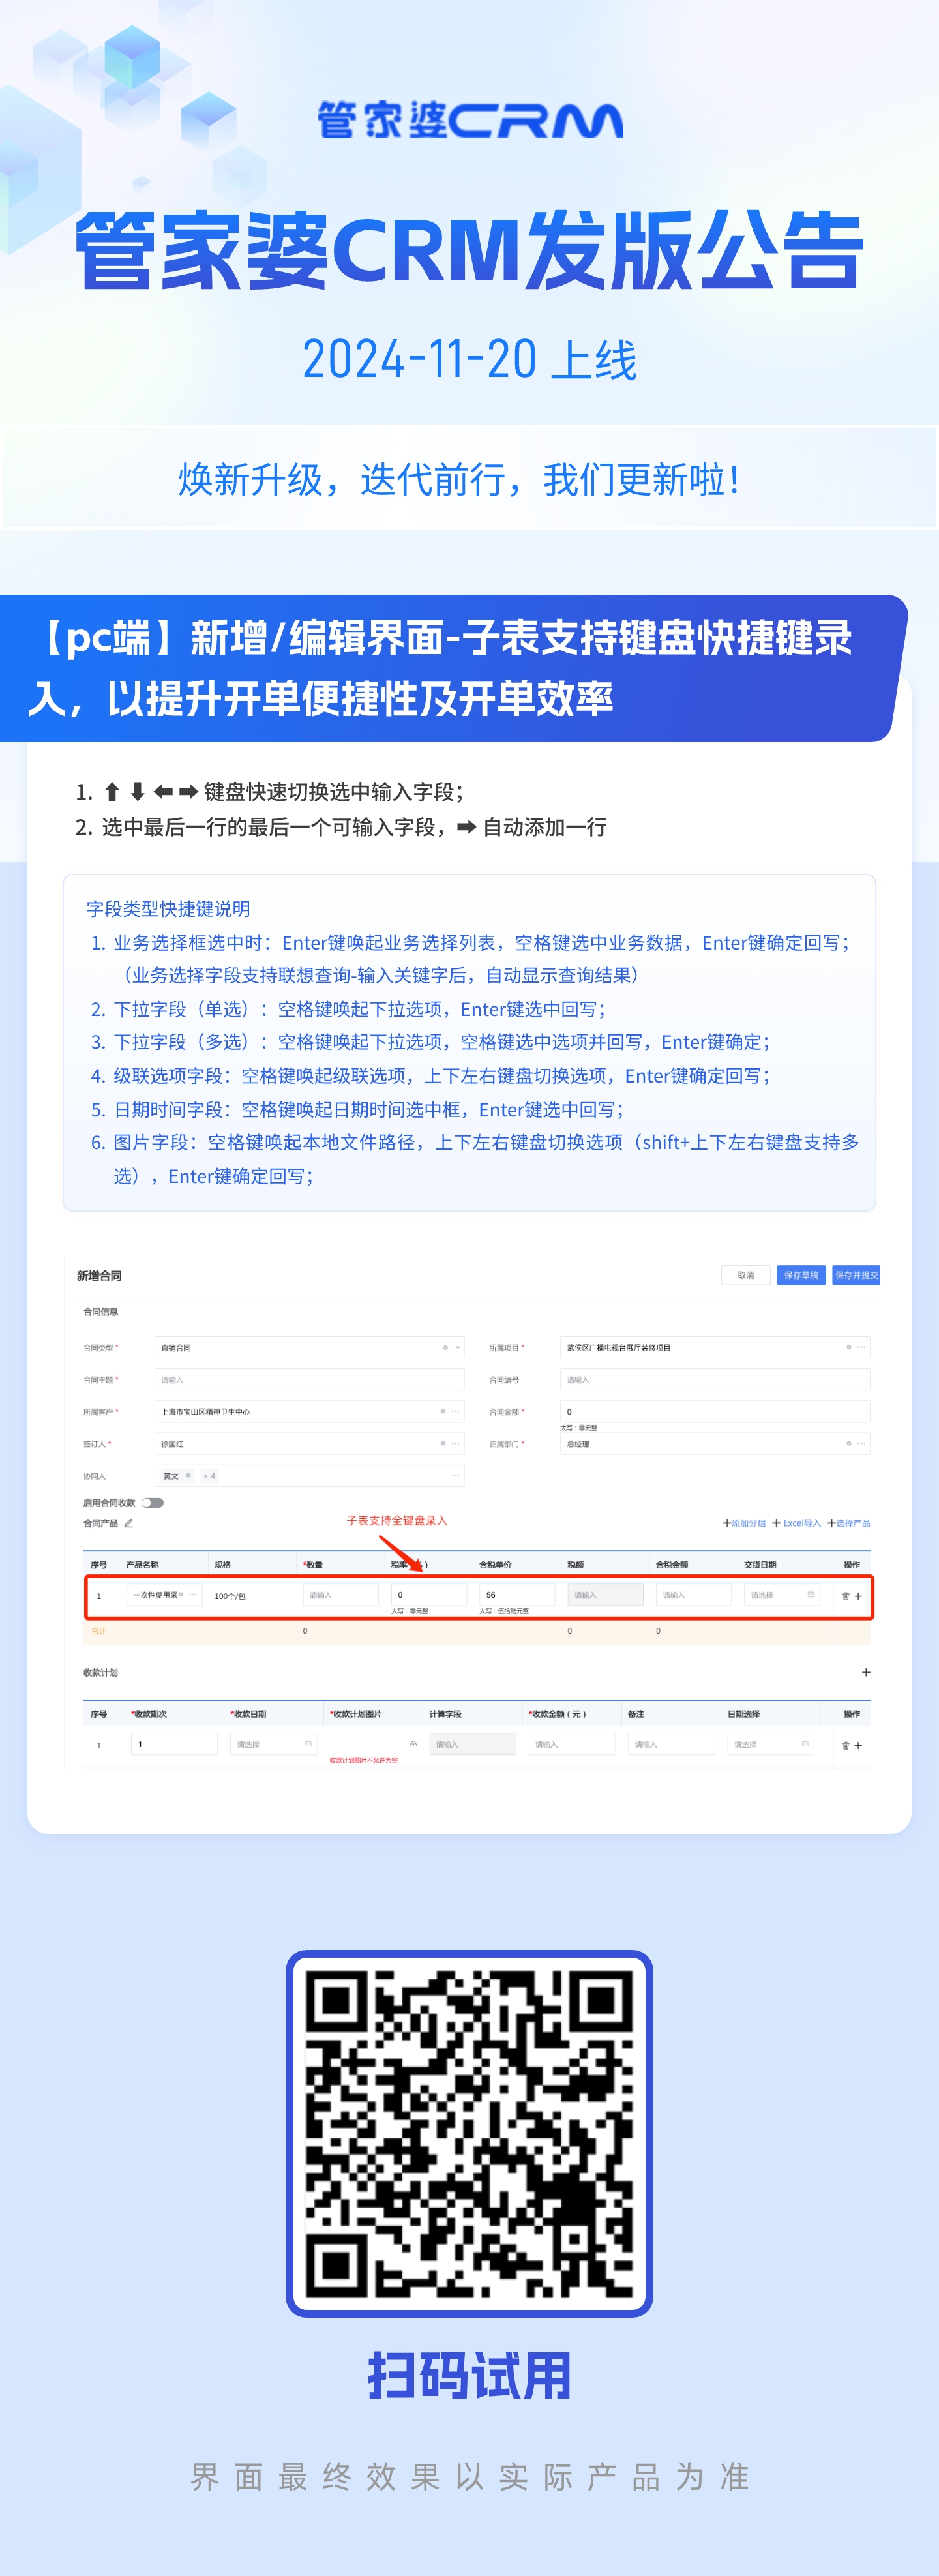Viewport: 939px width, 2576px height.
Task: Clear the 签订人 selection circle icon
Action: coord(443,1444)
